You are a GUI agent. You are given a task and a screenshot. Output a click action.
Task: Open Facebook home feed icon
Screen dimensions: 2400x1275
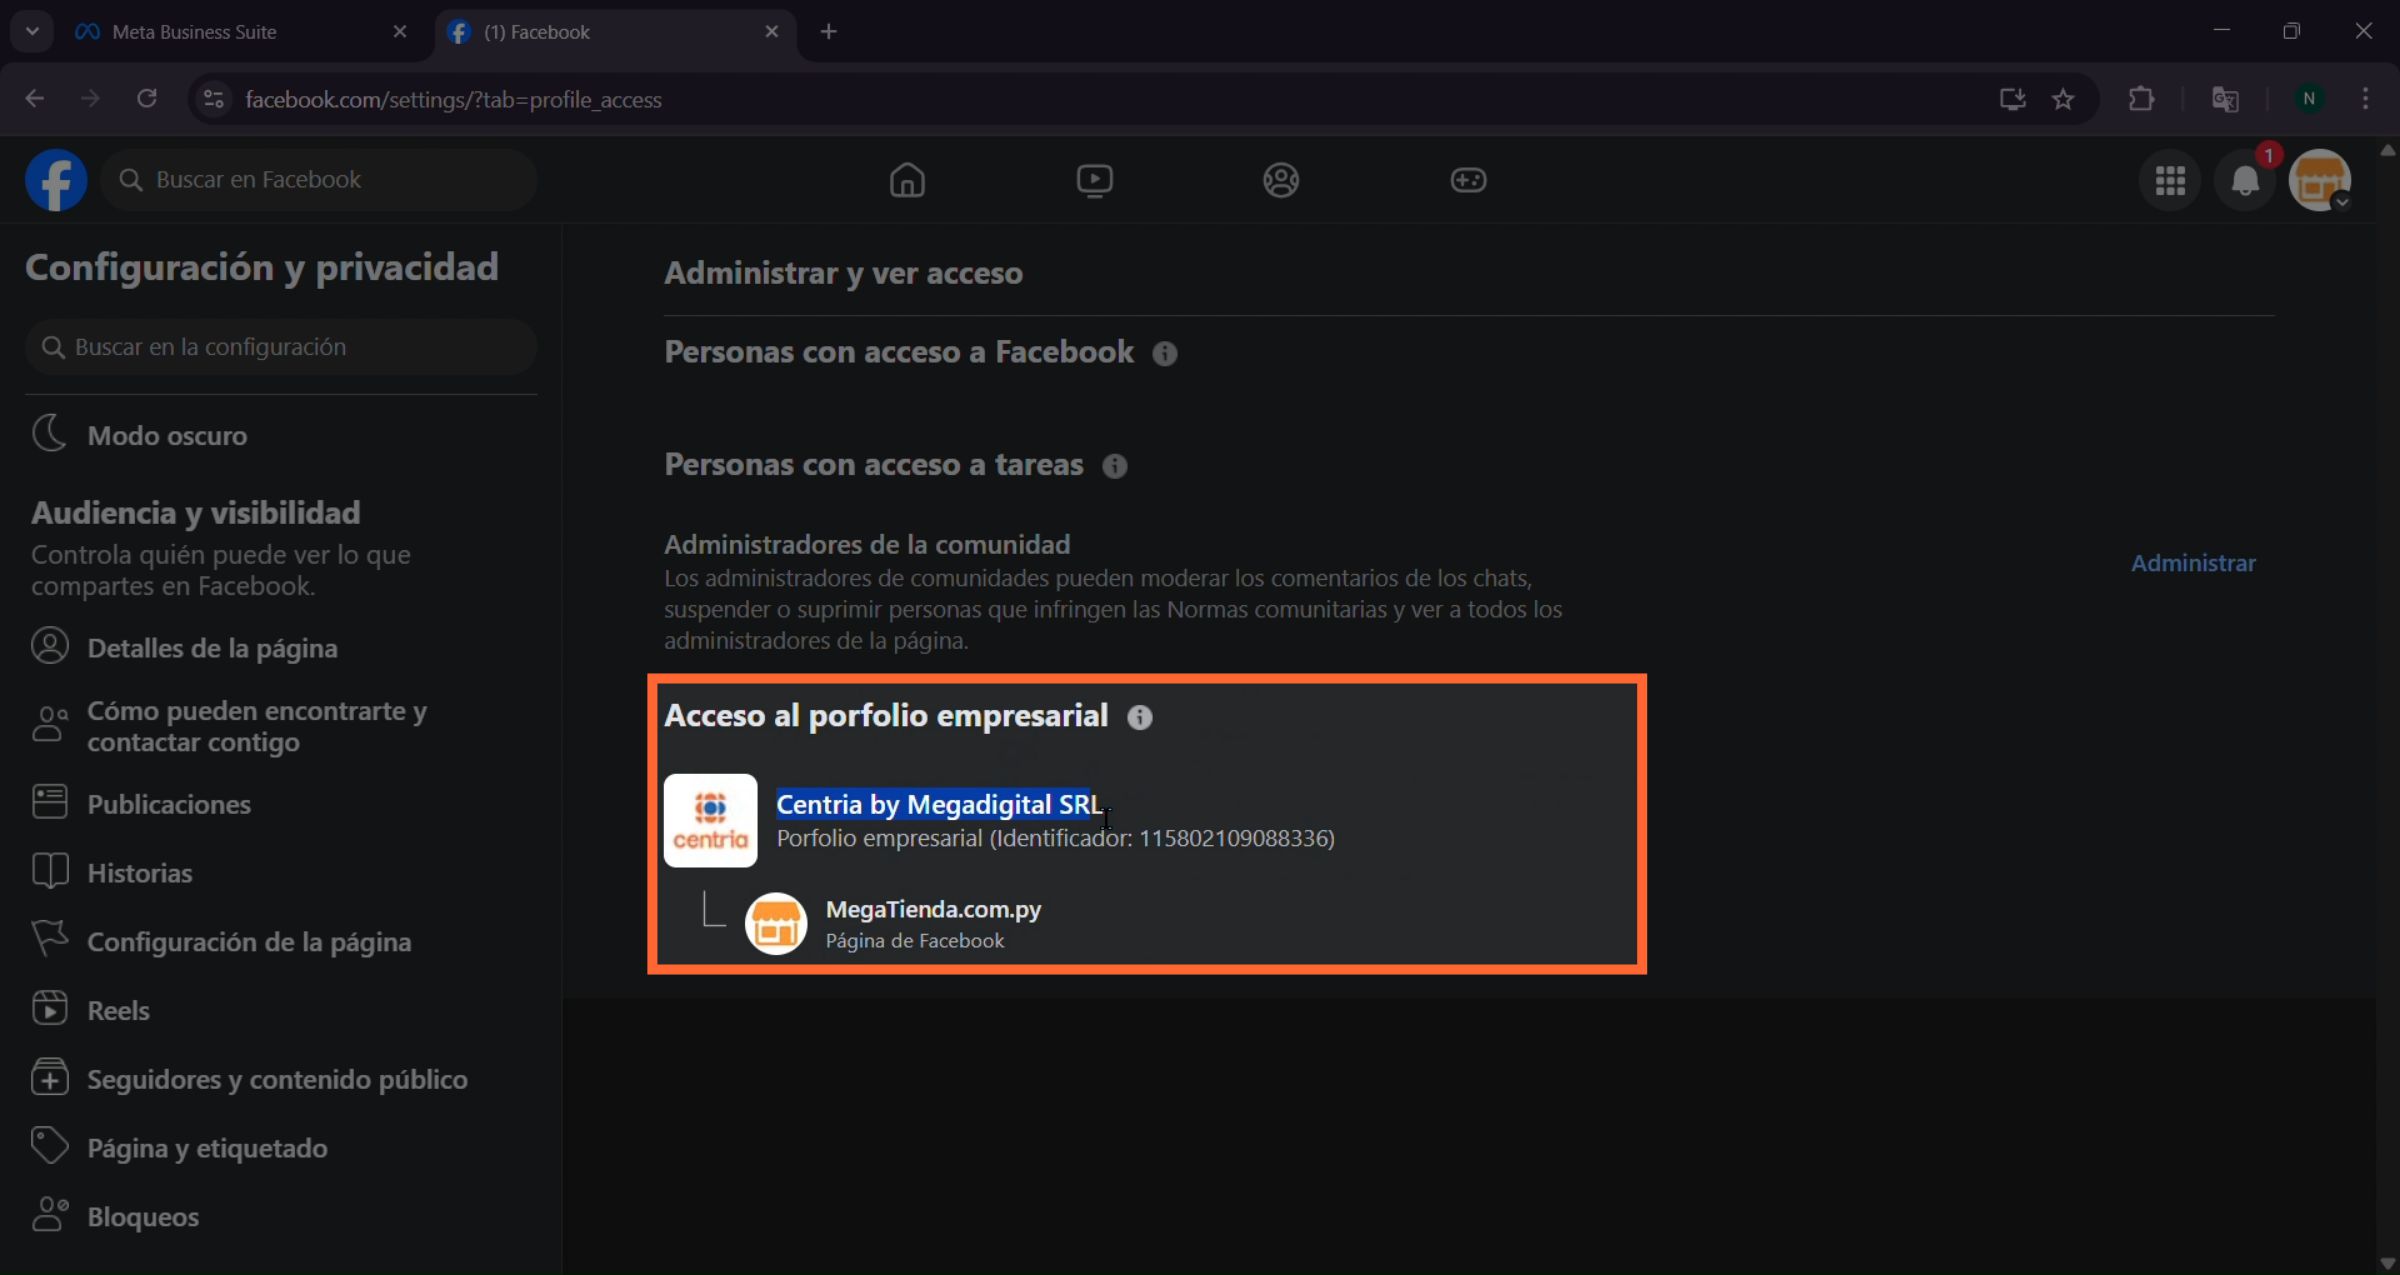(x=907, y=180)
